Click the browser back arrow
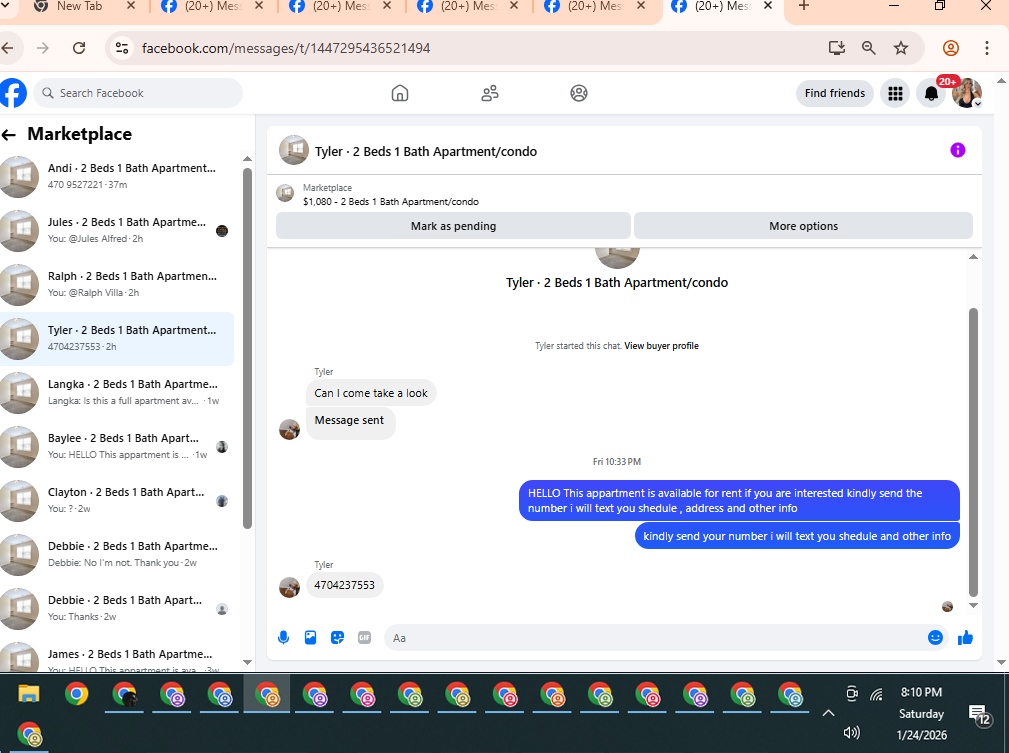This screenshot has height=753, width=1009. click(7, 48)
